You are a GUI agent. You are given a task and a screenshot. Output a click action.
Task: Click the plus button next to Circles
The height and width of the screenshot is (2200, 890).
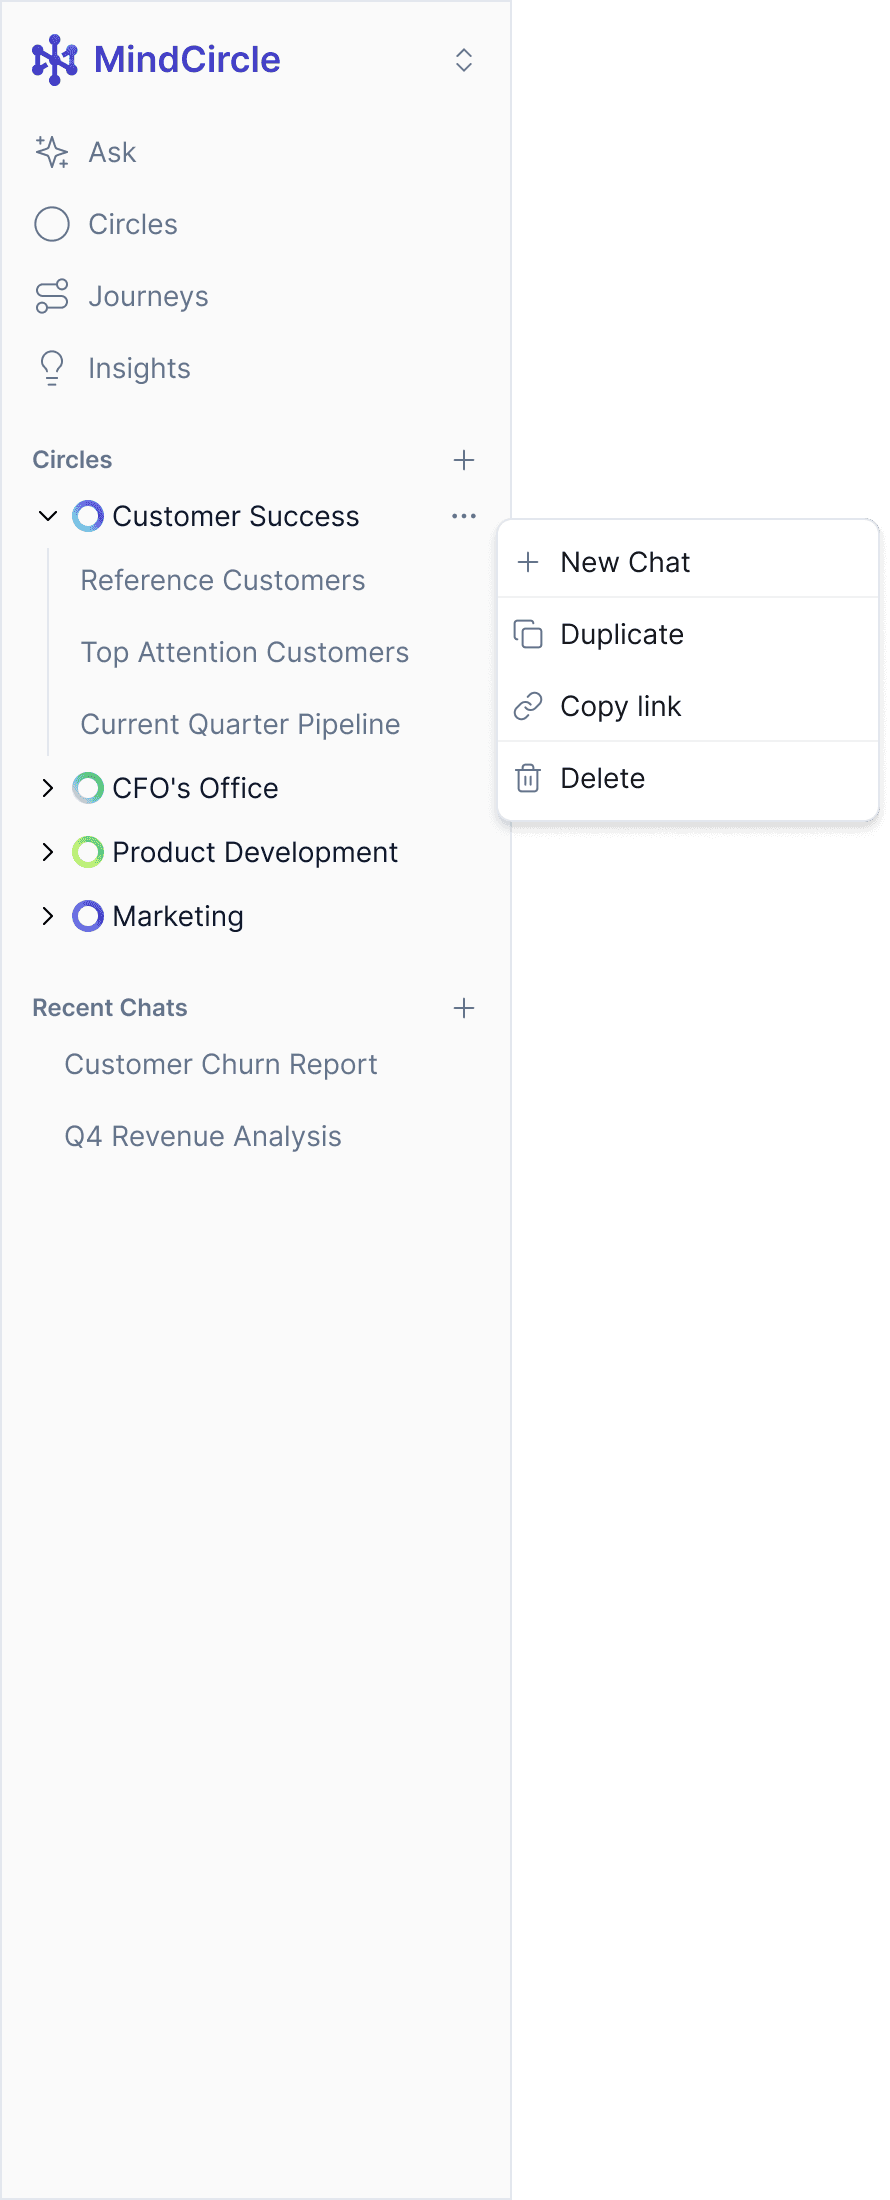[x=463, y=460]
